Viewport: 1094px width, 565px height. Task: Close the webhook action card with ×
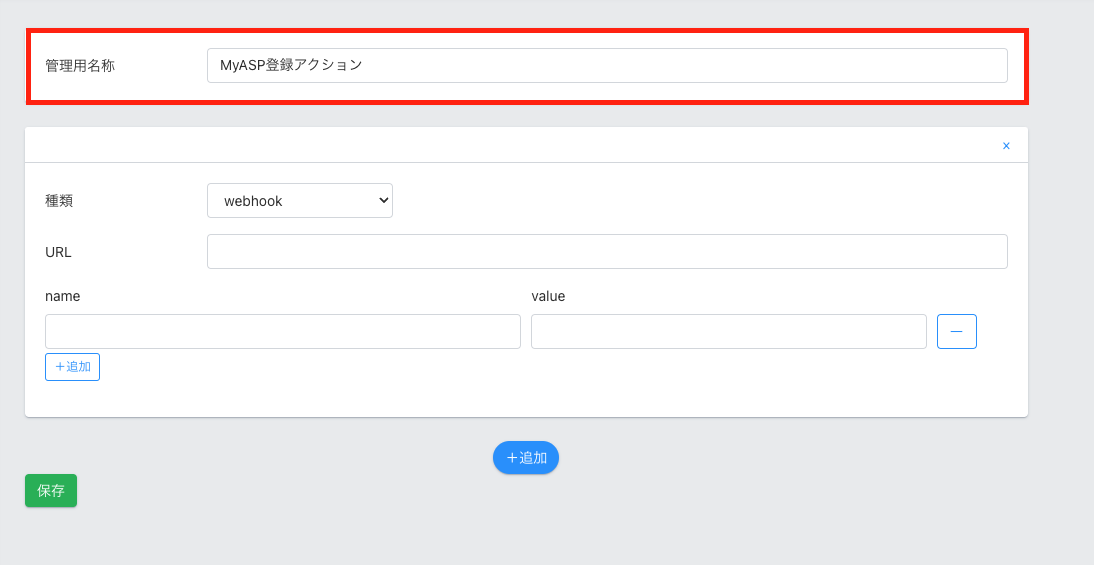click(1006, 146)
